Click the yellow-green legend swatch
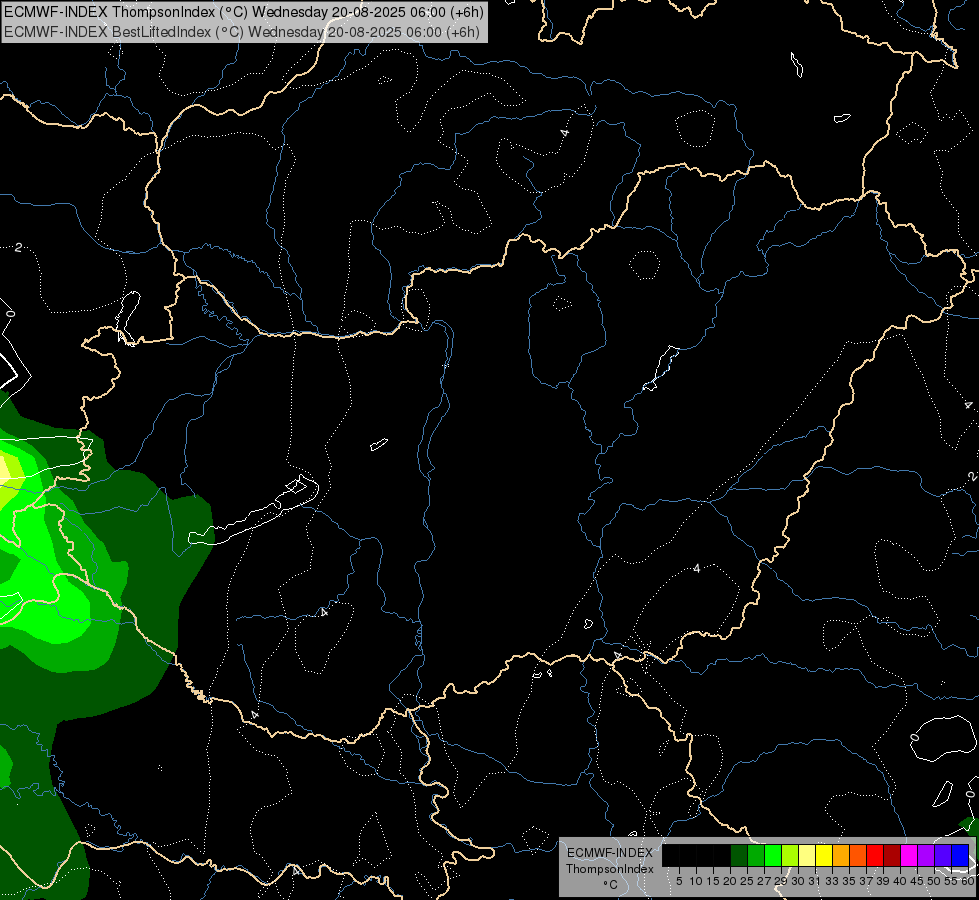Image resolution: width=979 pixels, height=900 pixels. pos(790,855)
